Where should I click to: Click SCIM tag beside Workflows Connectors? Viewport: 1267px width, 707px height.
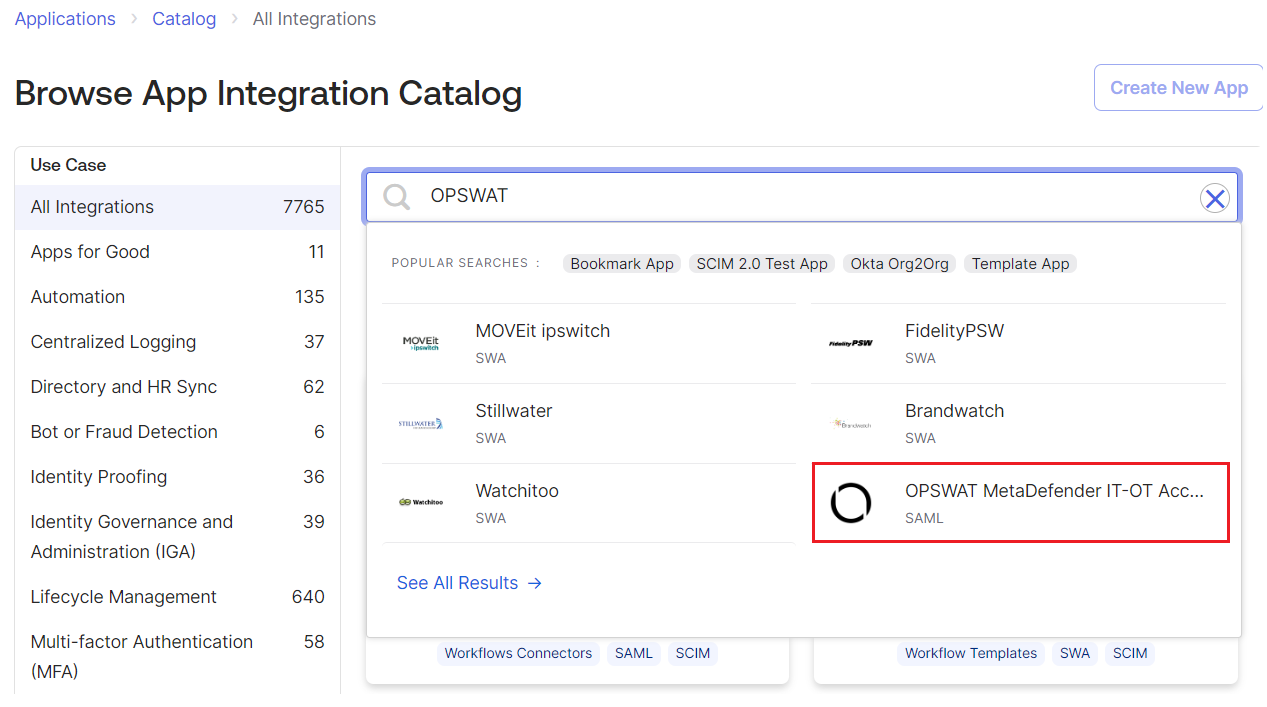point(693,654)
